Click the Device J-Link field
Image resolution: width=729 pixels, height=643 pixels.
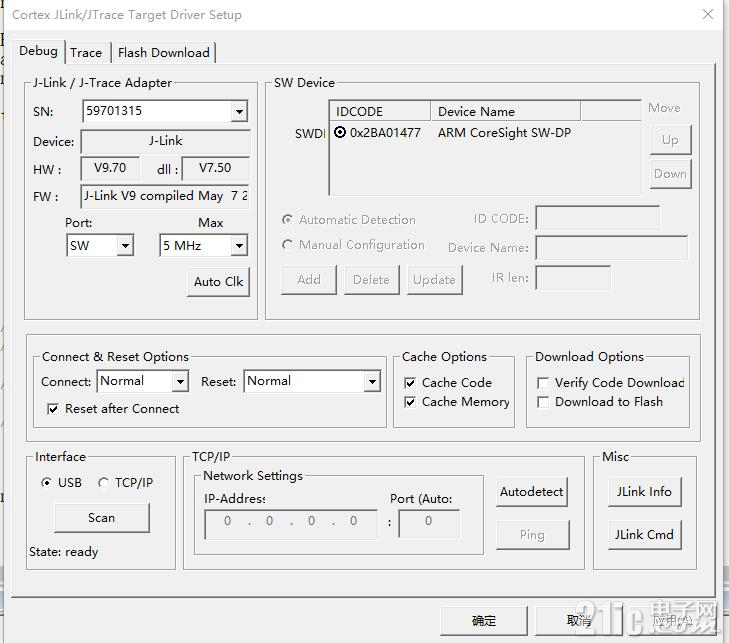[x=166, y=141]
